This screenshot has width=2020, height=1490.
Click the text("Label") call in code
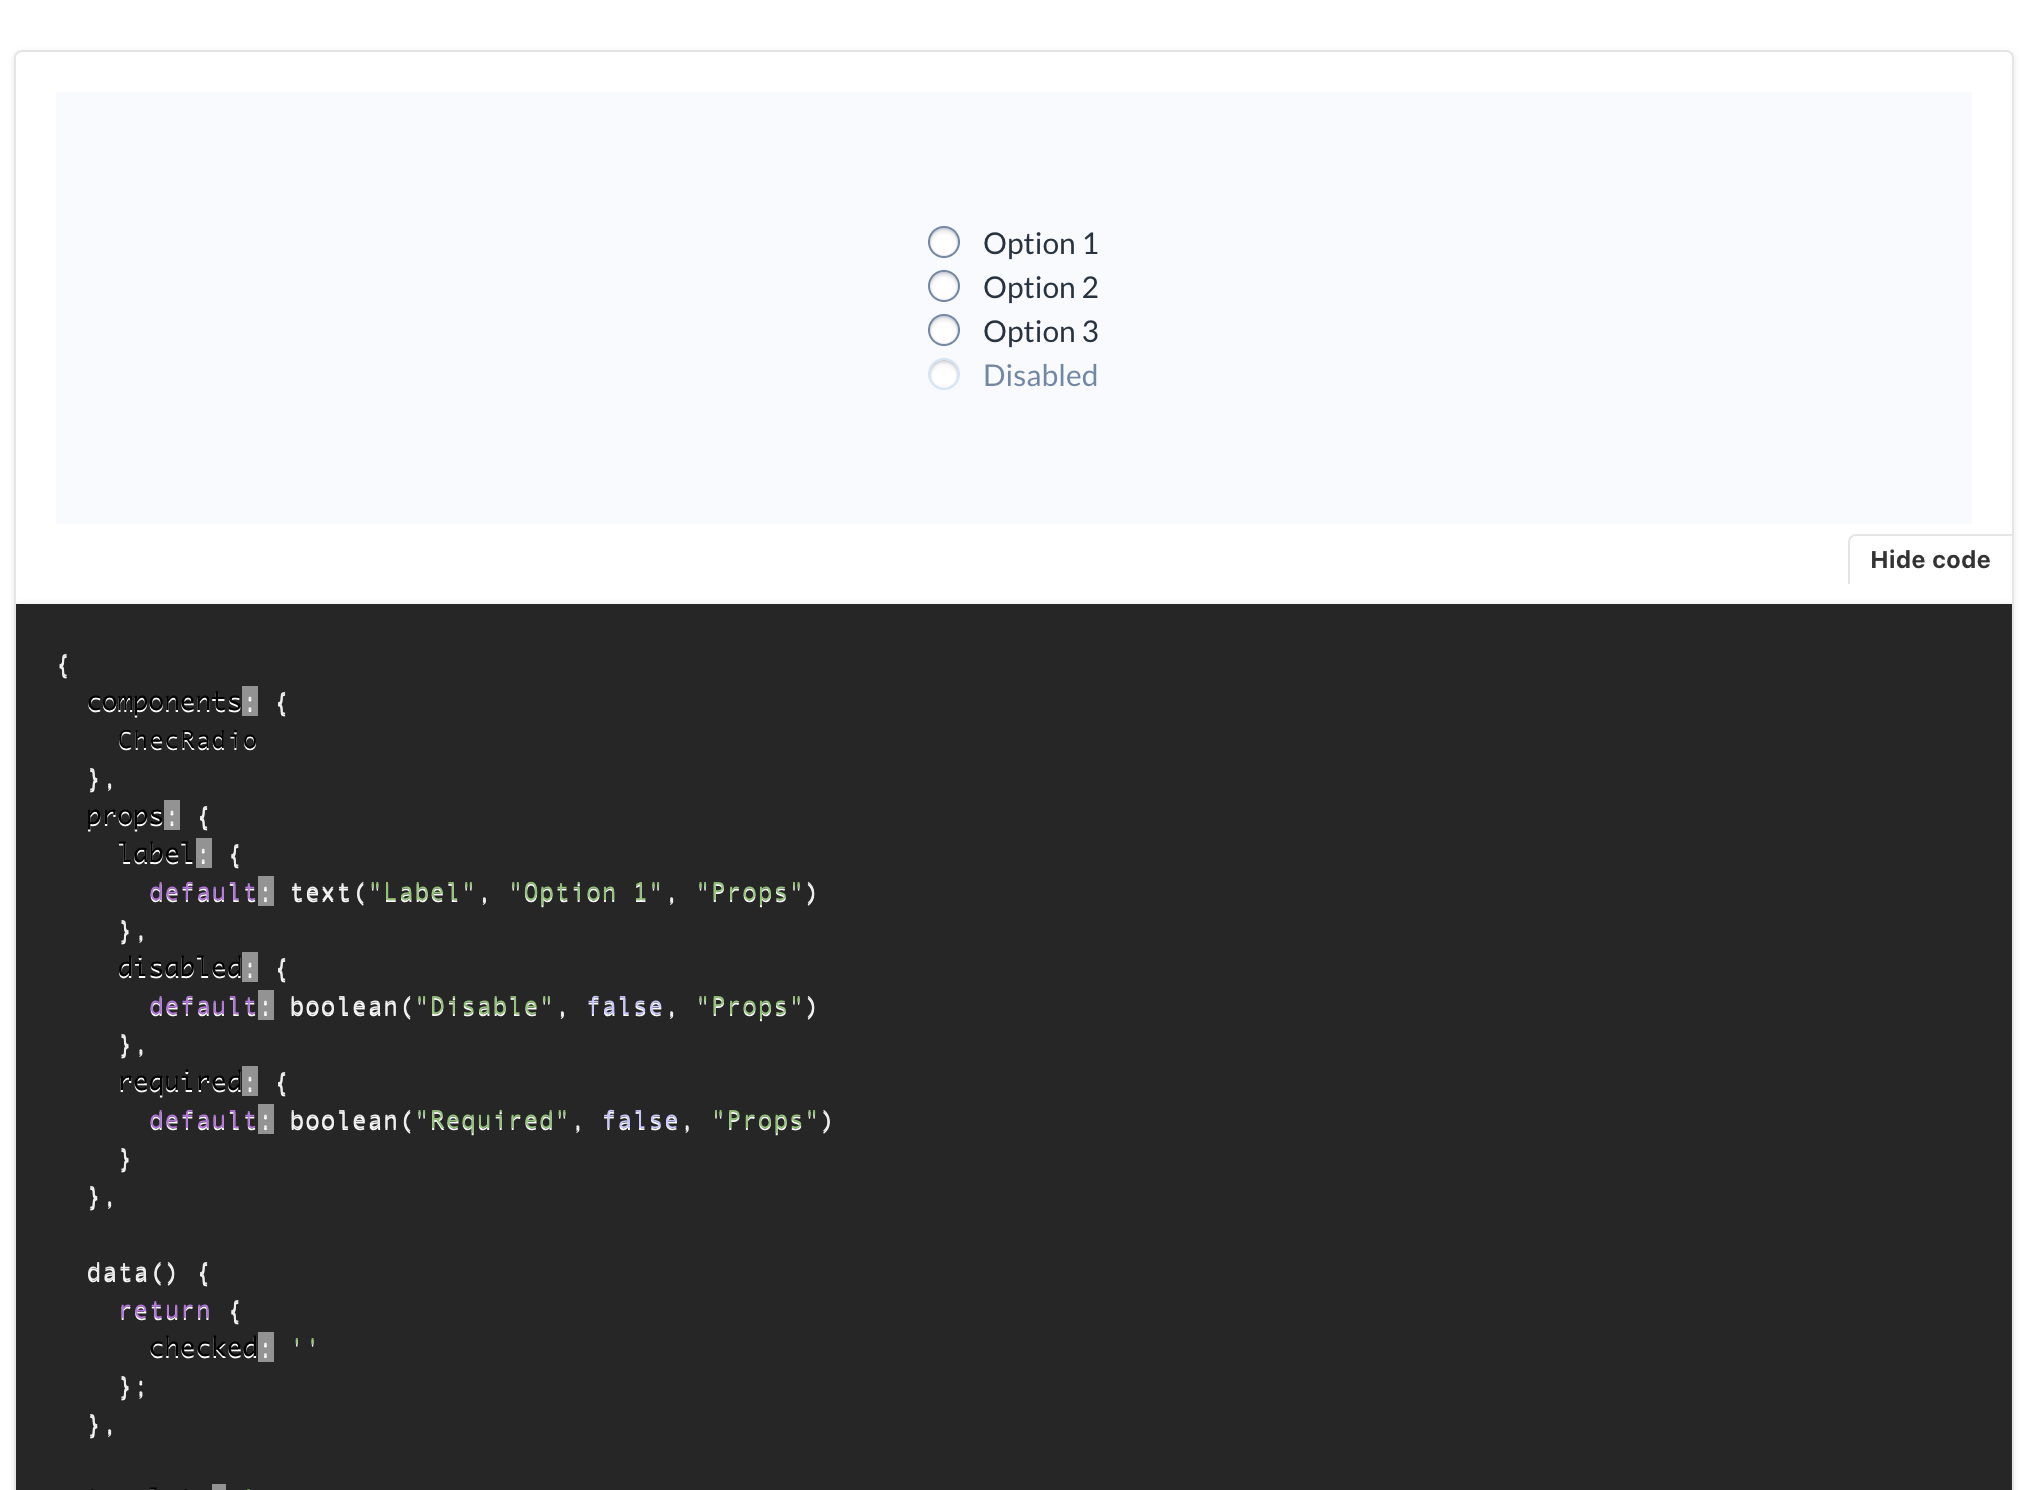pyautogui.click(x=375, y=892)
